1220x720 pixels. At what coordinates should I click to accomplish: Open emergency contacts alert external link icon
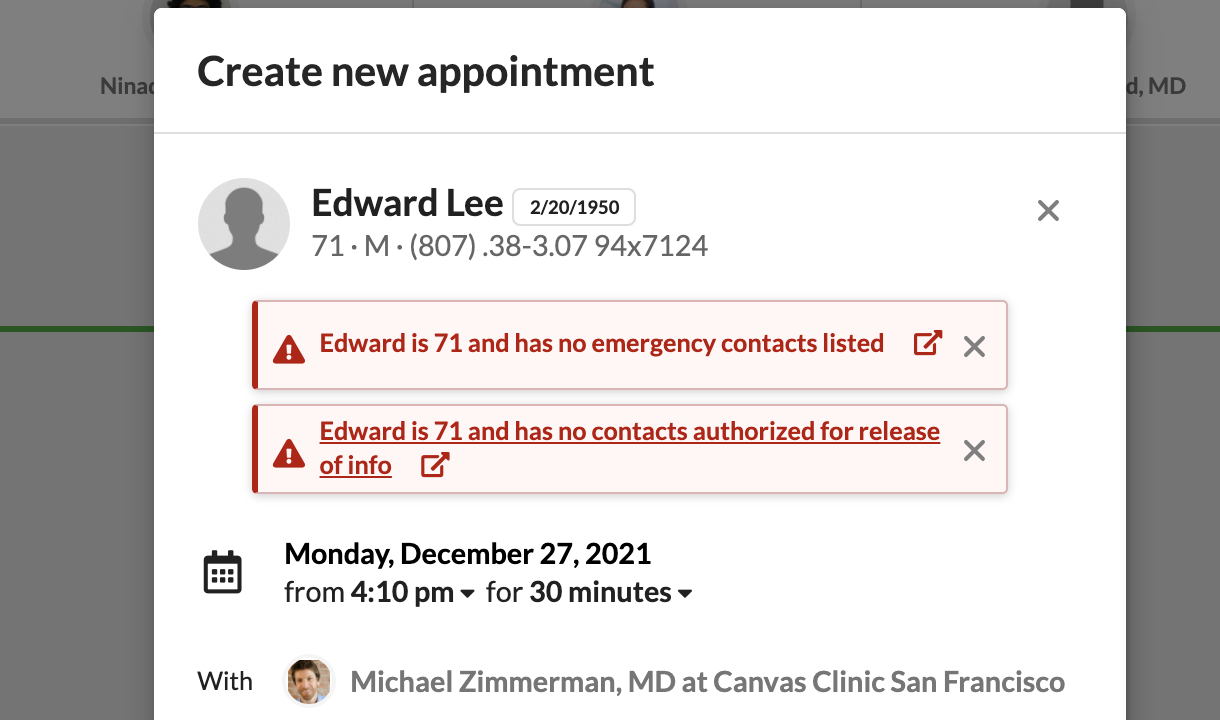coord(928,344)
